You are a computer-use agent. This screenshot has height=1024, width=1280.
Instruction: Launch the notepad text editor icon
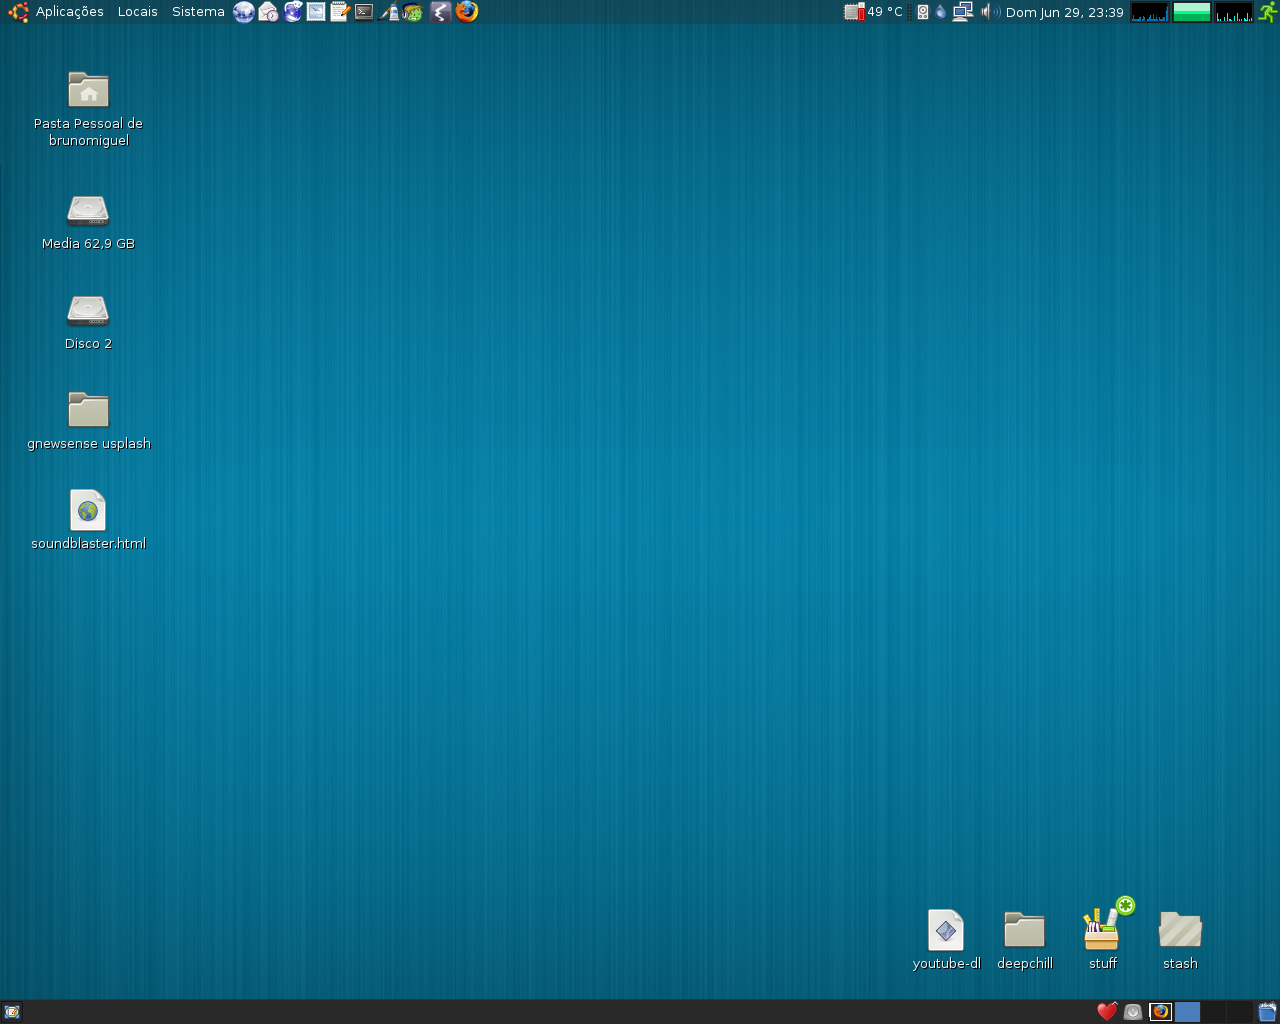tap(340, 12)
